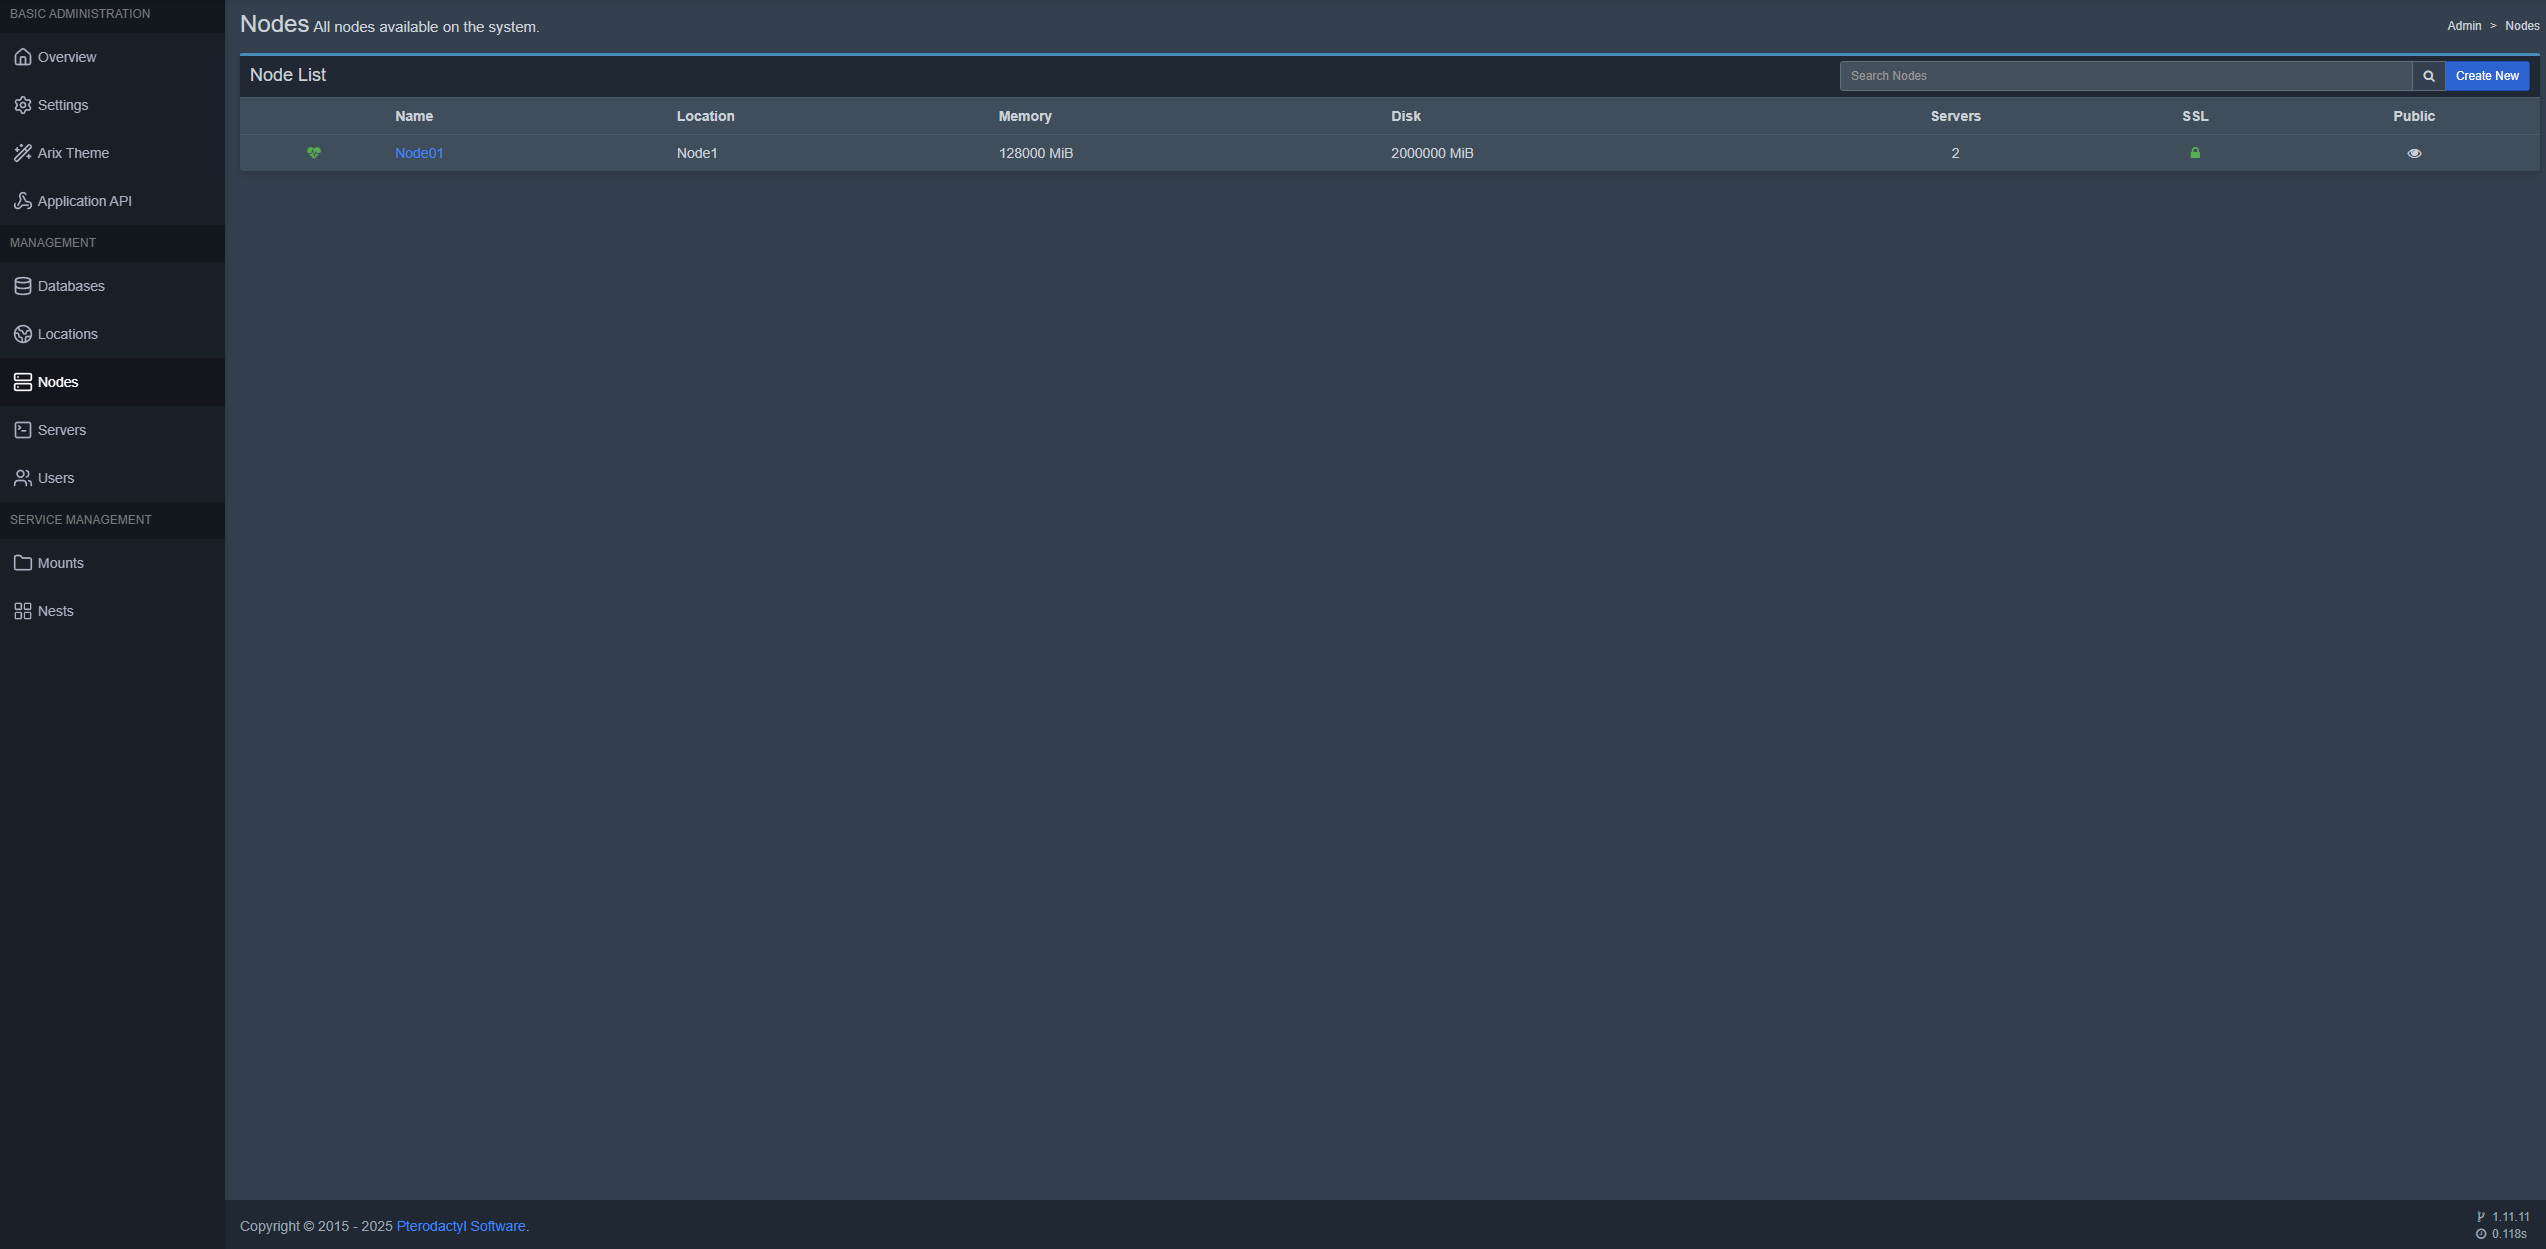
Task: Click the Arix Theme wand icon
Action: [22, 153]
